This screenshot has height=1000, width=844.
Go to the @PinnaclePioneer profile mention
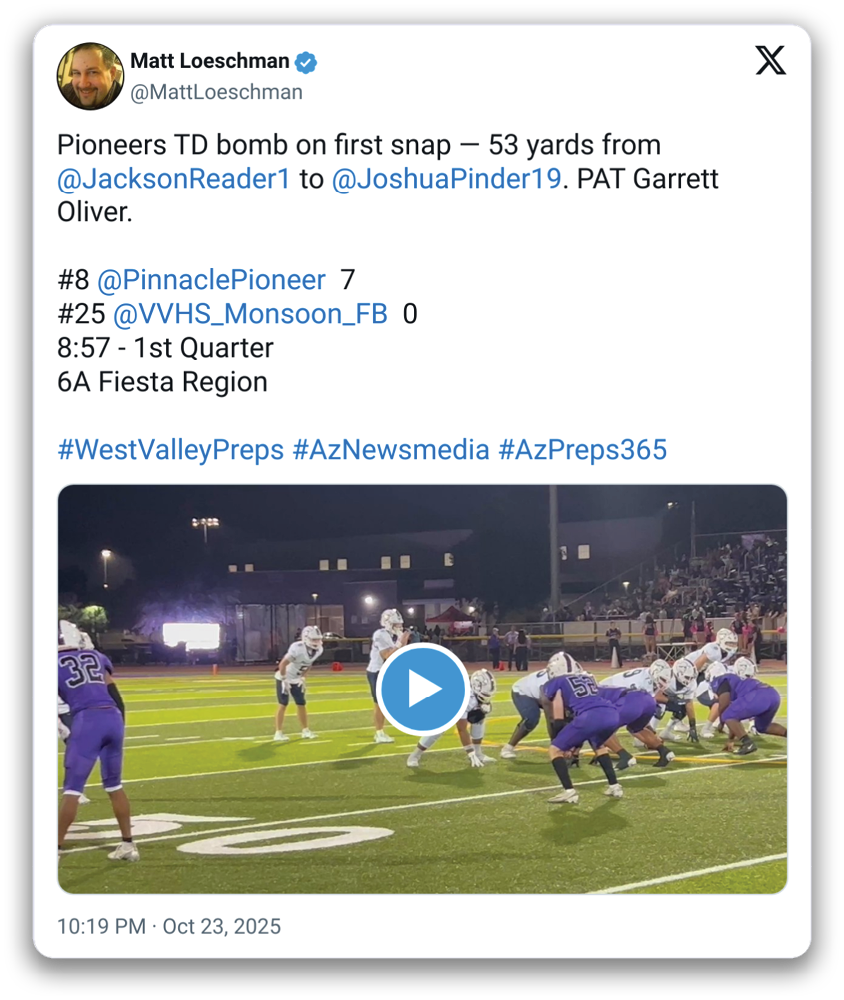(211, 280)
